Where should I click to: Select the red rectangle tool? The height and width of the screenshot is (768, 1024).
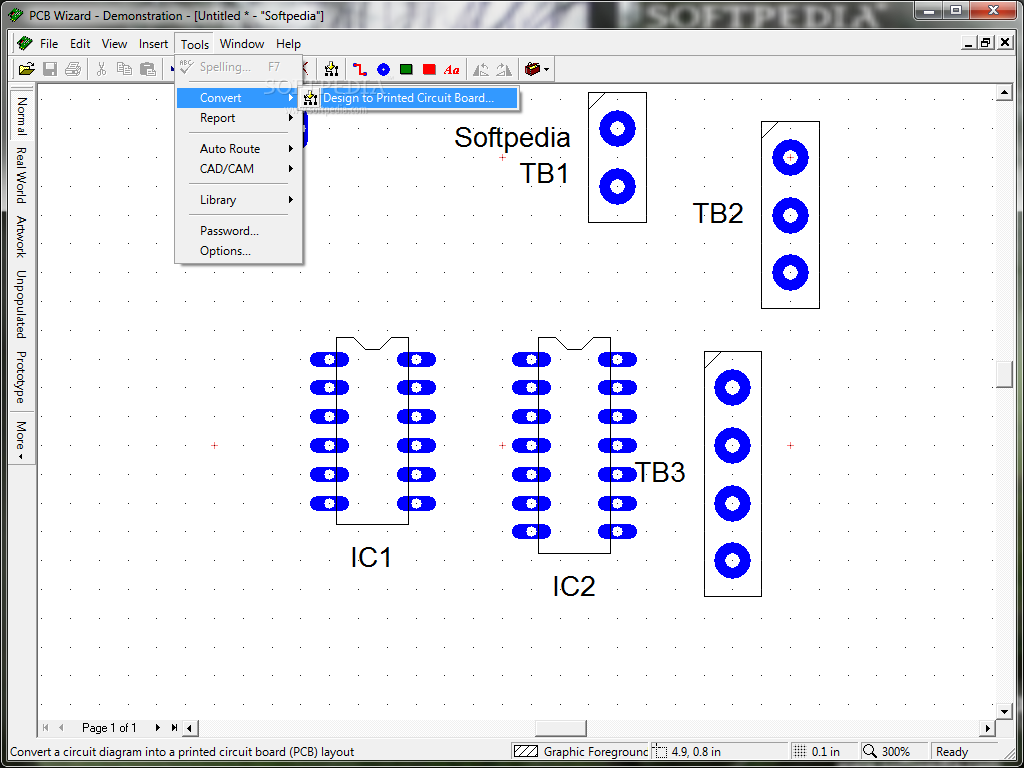(429, 69)
